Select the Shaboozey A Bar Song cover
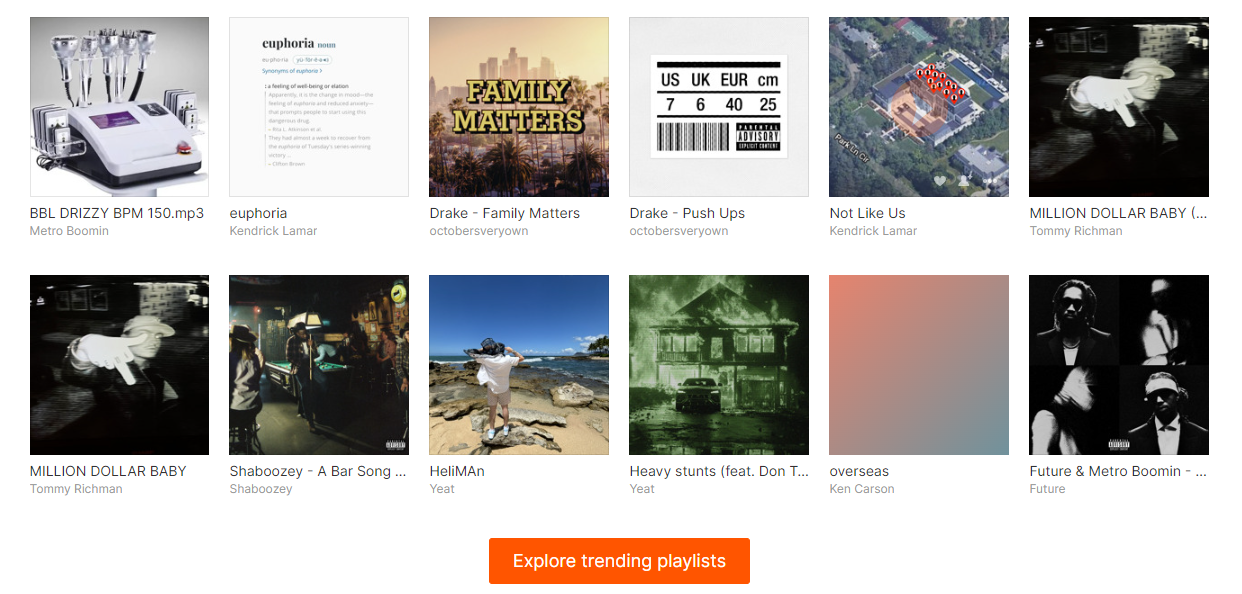 pos(319,365)
